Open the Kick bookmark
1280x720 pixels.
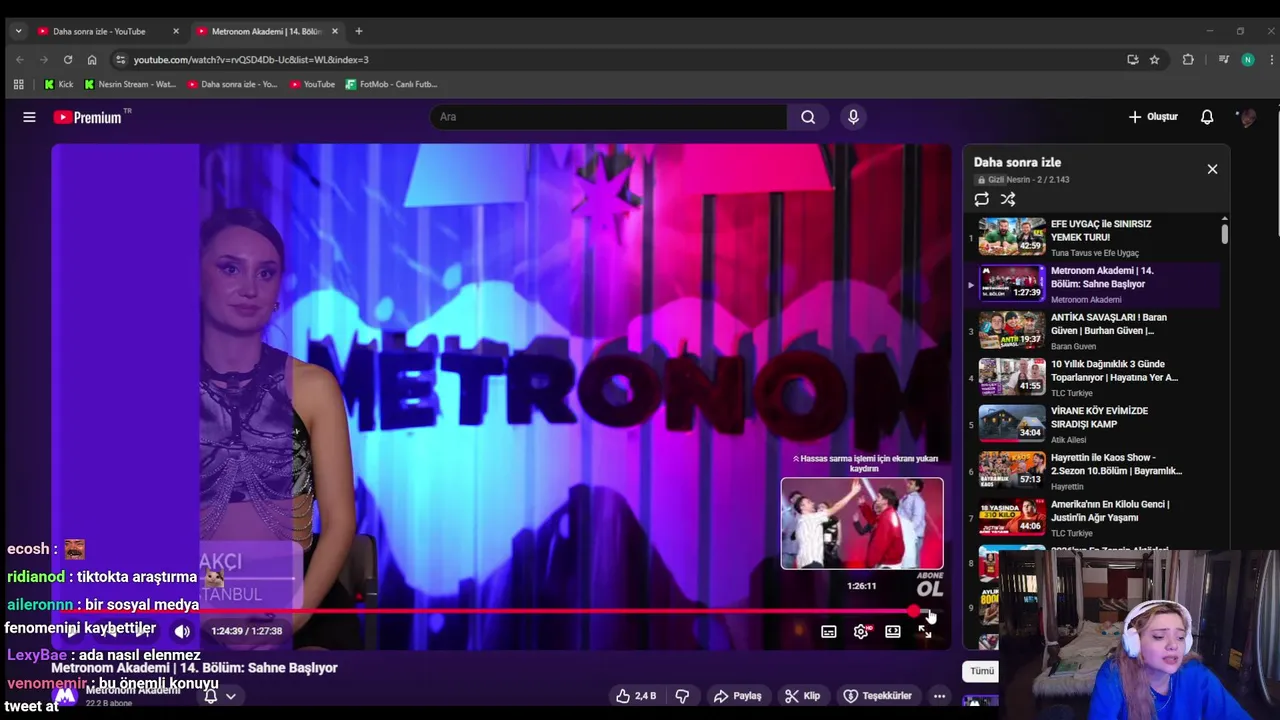(58, 84)
